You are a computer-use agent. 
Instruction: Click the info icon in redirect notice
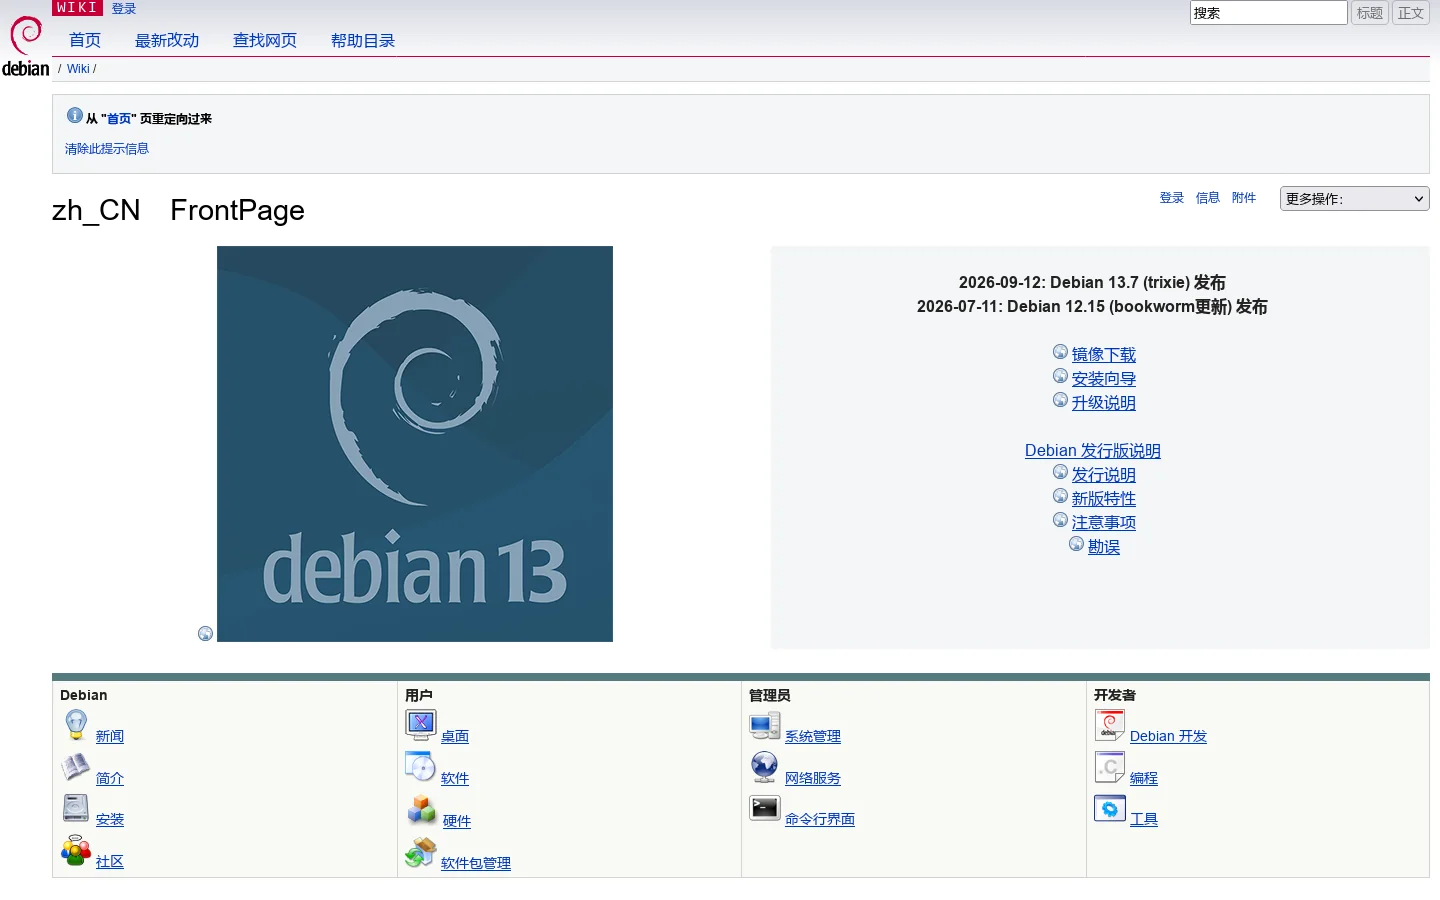tap(74, 116)
